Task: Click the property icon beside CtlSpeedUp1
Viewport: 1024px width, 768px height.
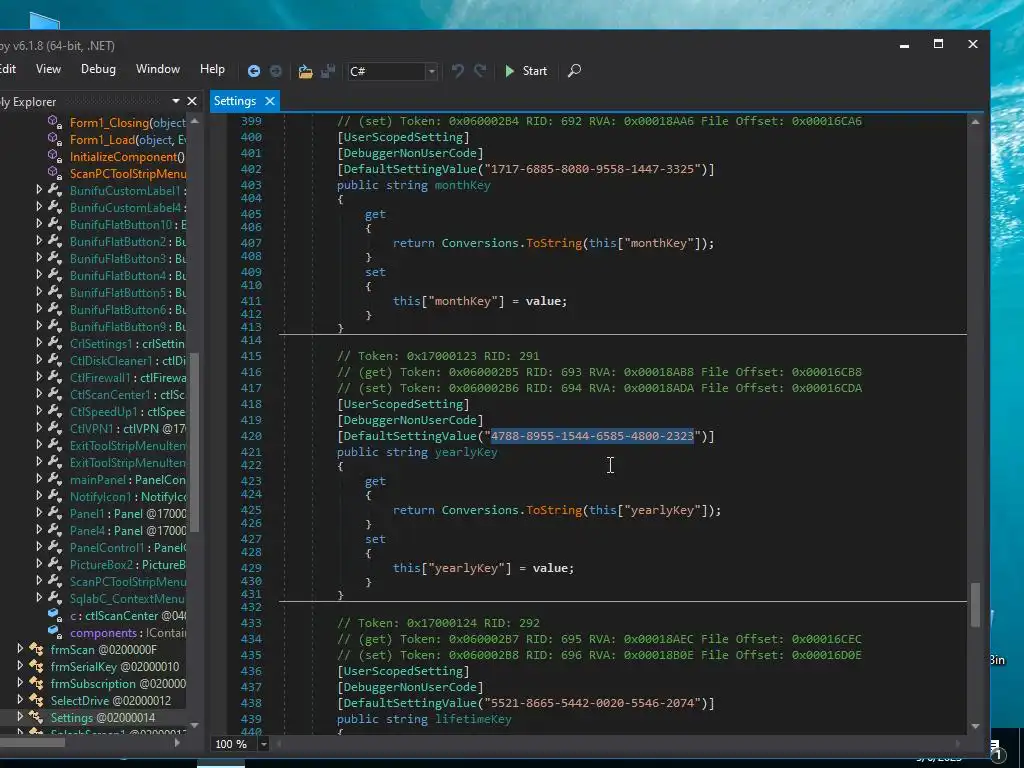Action: point(55,411)
